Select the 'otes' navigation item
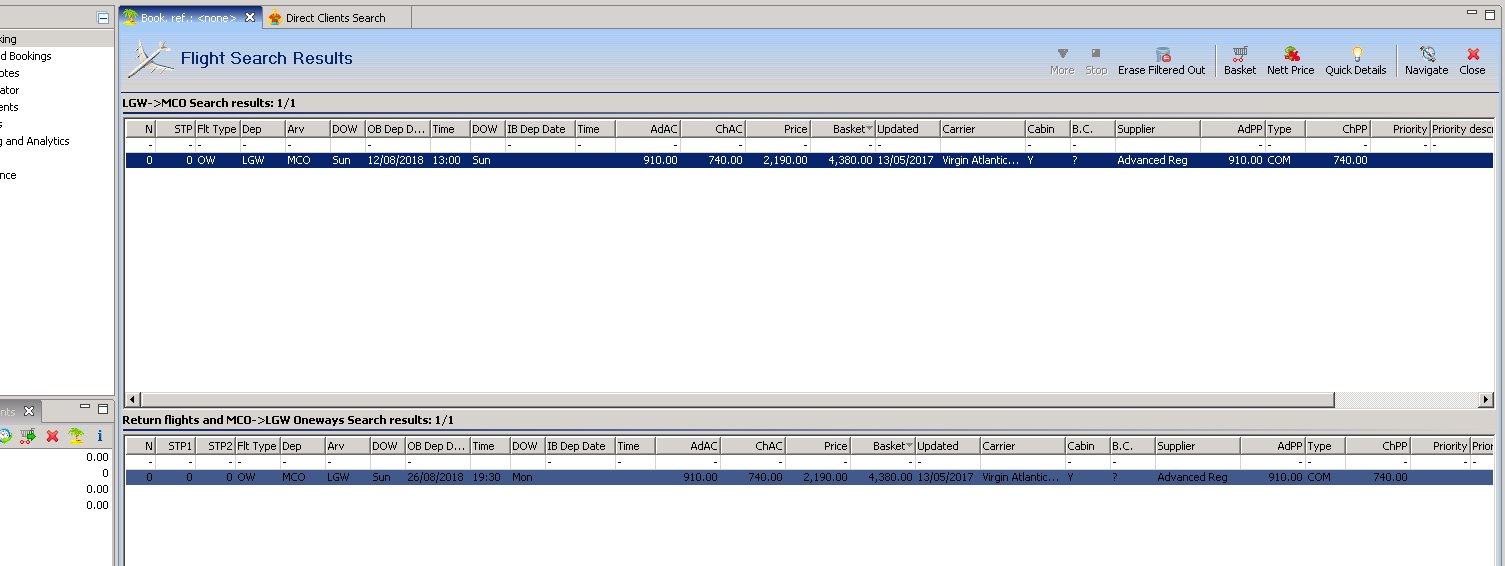1505x566 pixels. coord(10,73)
